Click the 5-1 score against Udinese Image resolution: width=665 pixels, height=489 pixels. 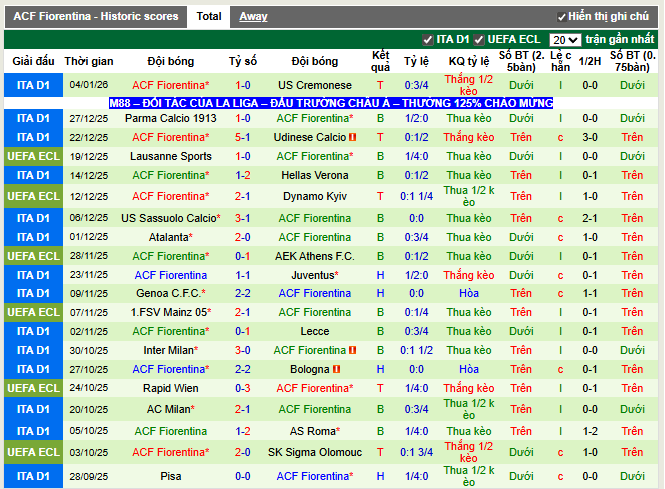243,137
